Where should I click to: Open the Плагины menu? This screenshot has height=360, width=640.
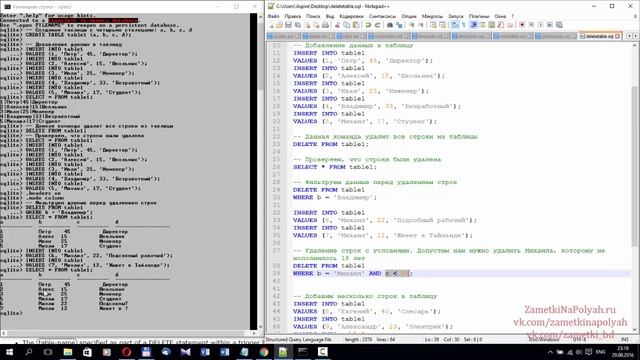[x=479, y=16]
